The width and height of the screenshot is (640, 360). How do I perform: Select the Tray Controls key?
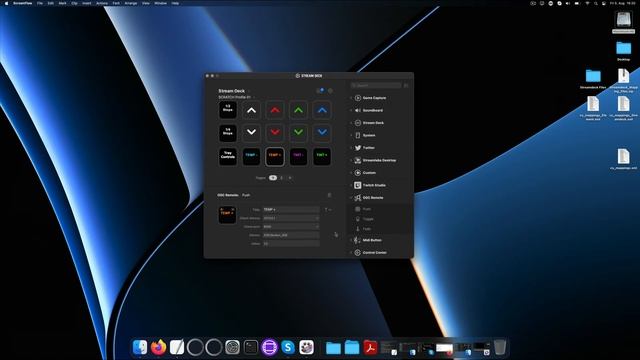click(x=228, y=156)
